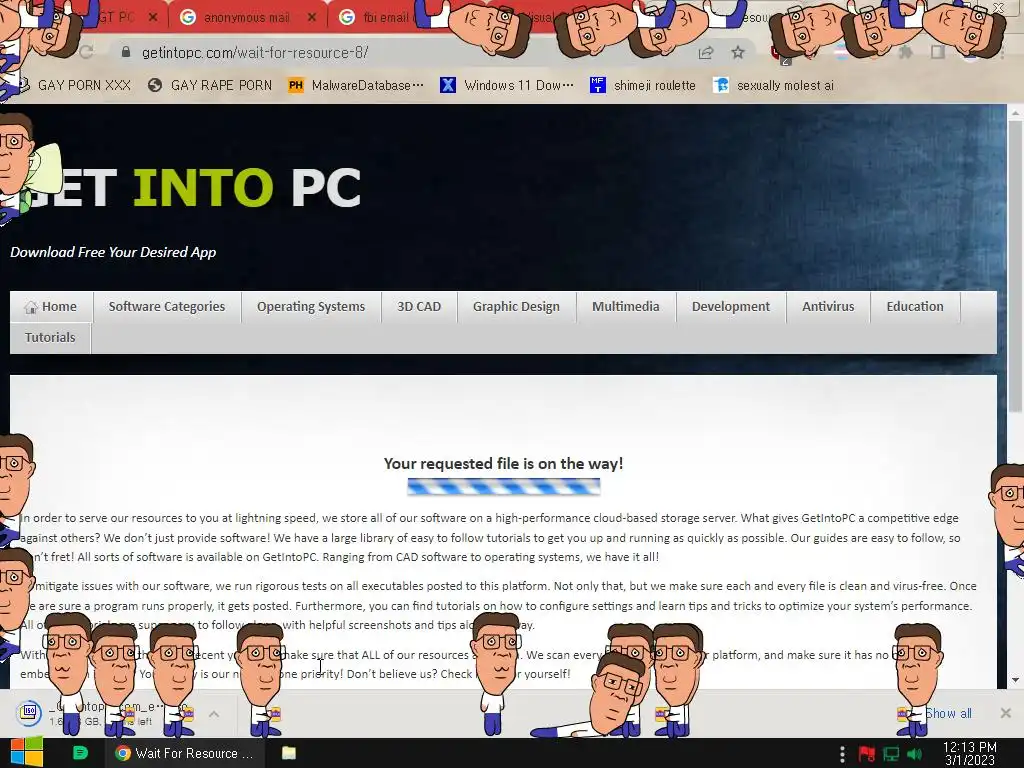Click the Wait For Resource Chrome taskbar button

click(x=185, y=753)
